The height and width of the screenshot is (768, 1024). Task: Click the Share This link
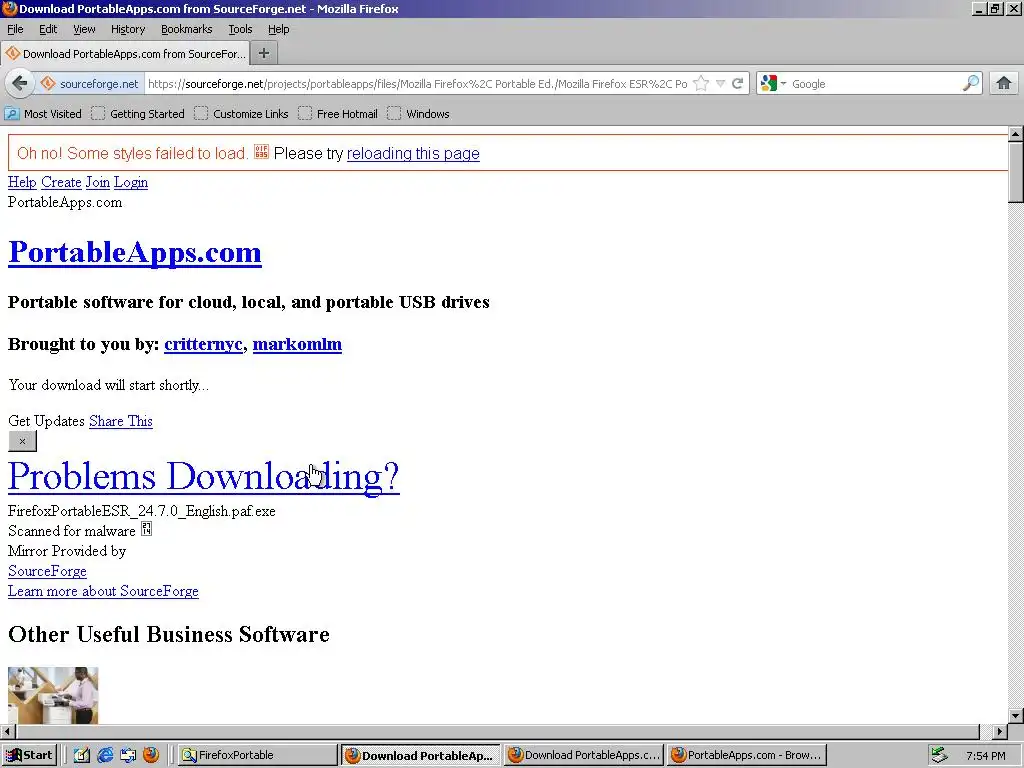coord(121,421)
